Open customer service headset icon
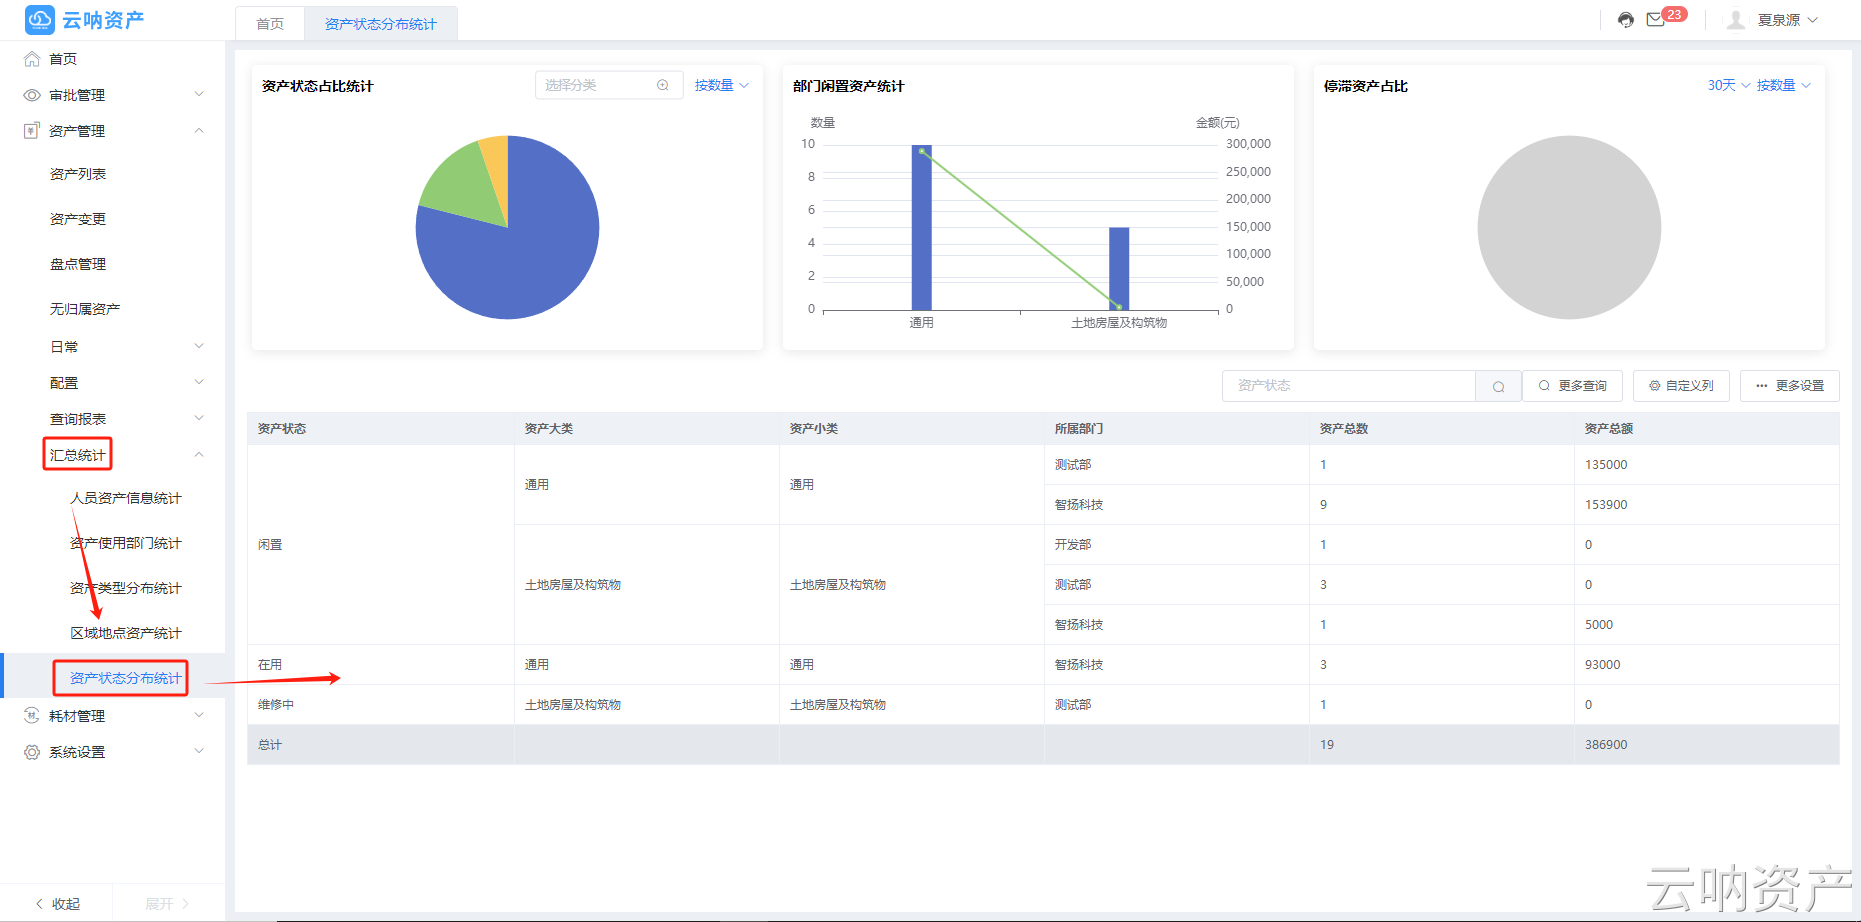Viewport: 1861px width, 922px height. tap(1626, 20)
